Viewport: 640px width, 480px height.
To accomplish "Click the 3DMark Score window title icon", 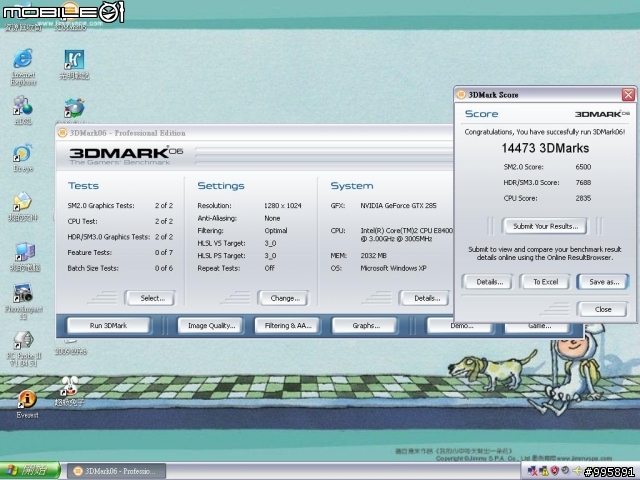I will click(461, 95).
